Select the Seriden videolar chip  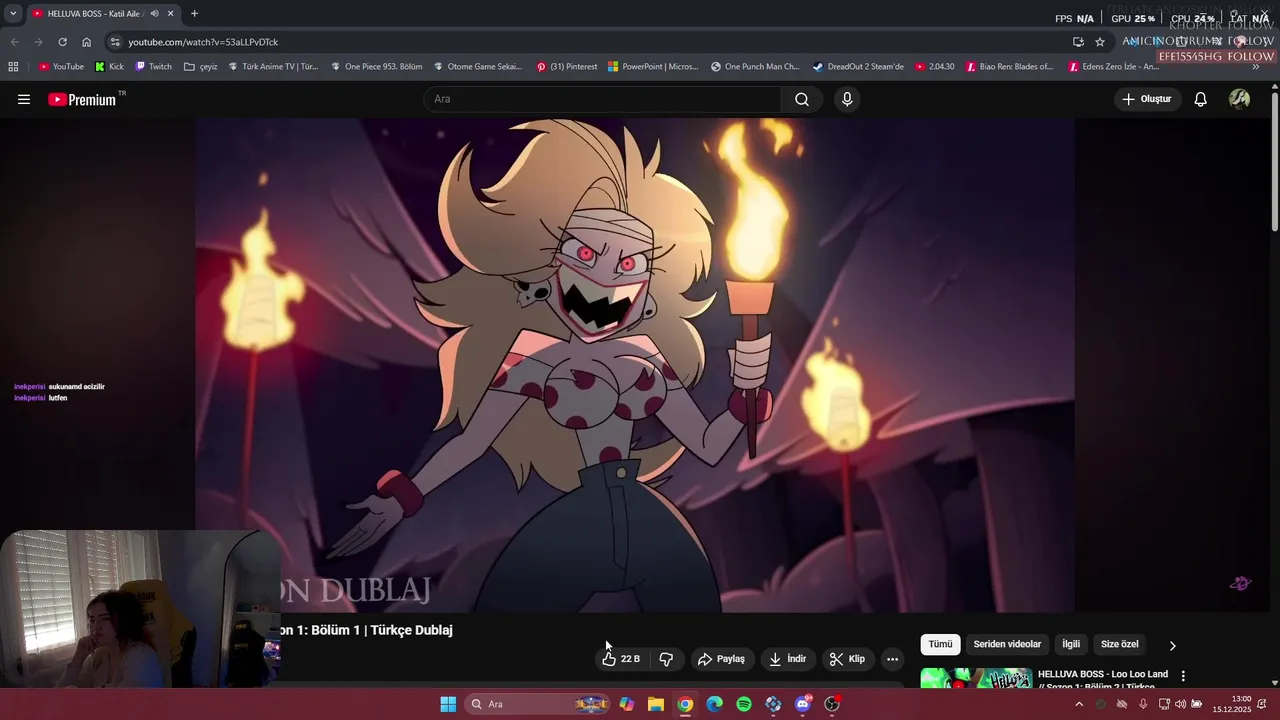[1007, 644]
